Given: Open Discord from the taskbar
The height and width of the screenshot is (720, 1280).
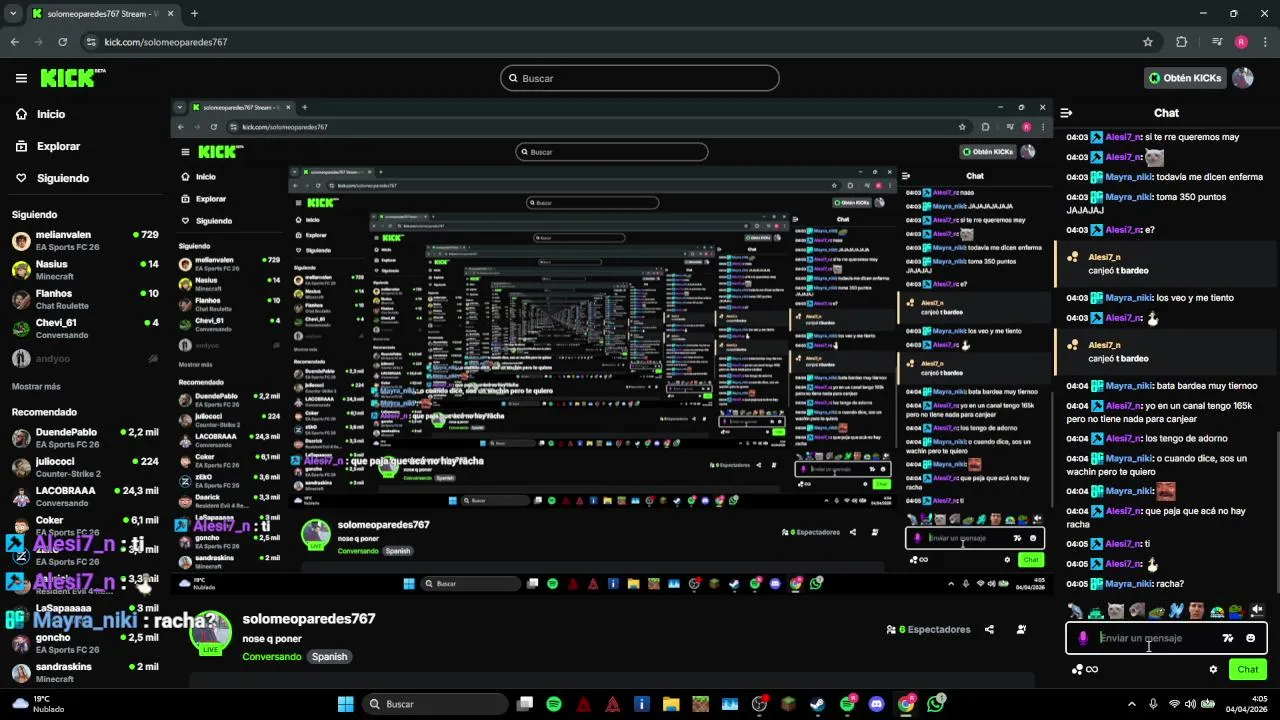Looking at the screenshot, I should tap(877, 704).
